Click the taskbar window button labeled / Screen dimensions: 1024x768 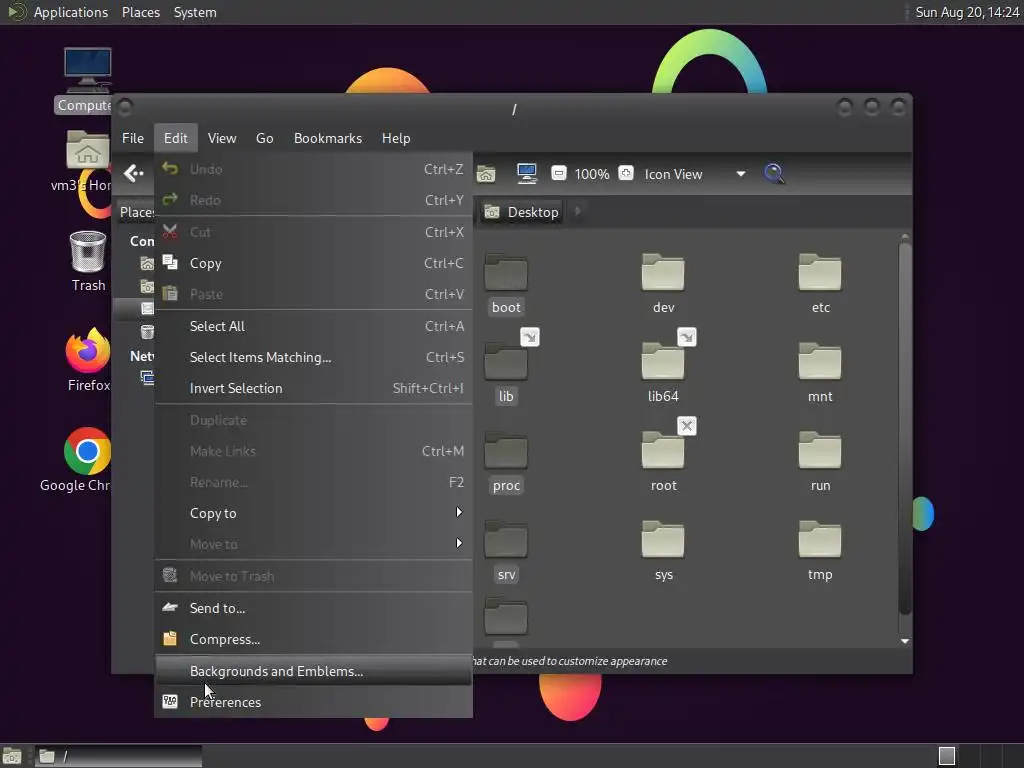118,756
